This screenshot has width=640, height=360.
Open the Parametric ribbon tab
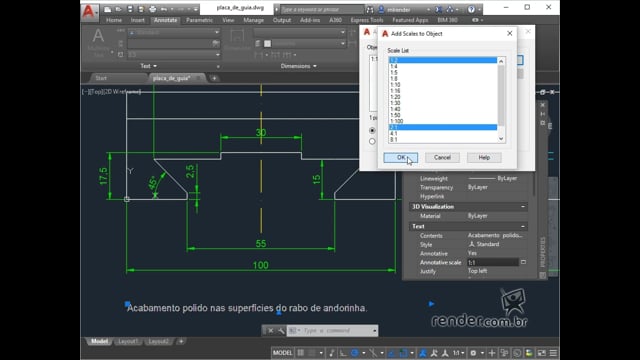199,20
